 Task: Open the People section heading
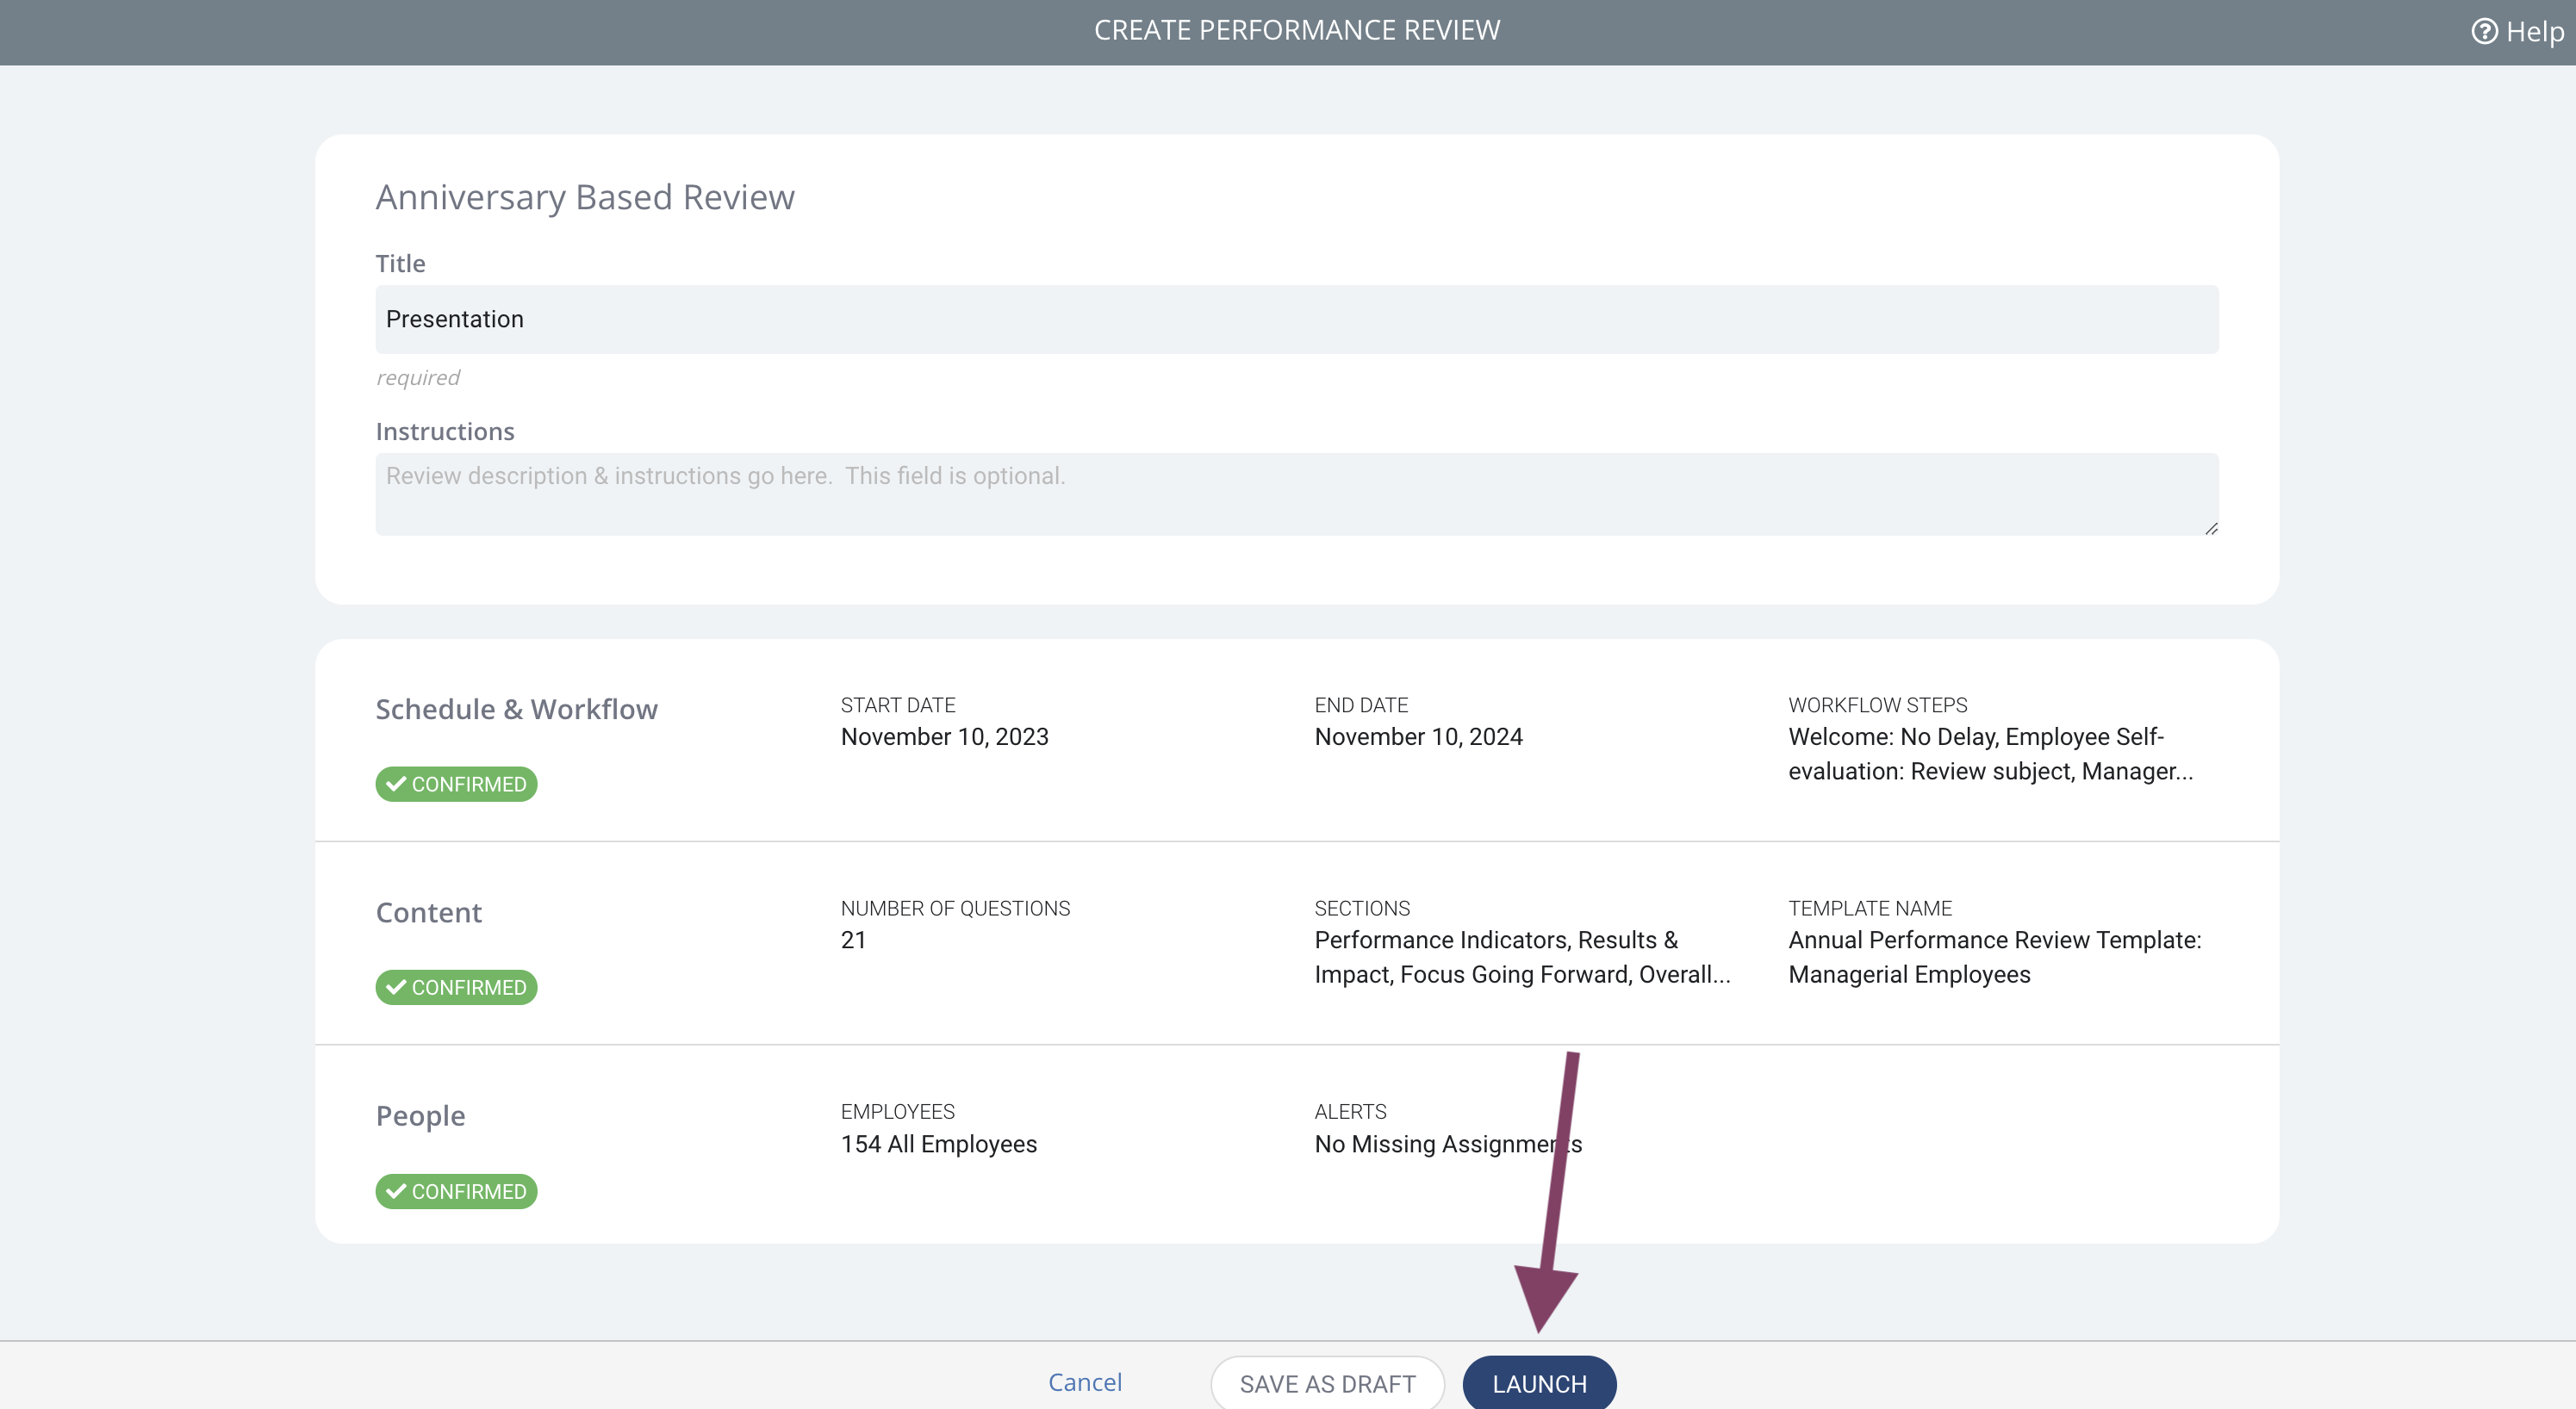421,1116
